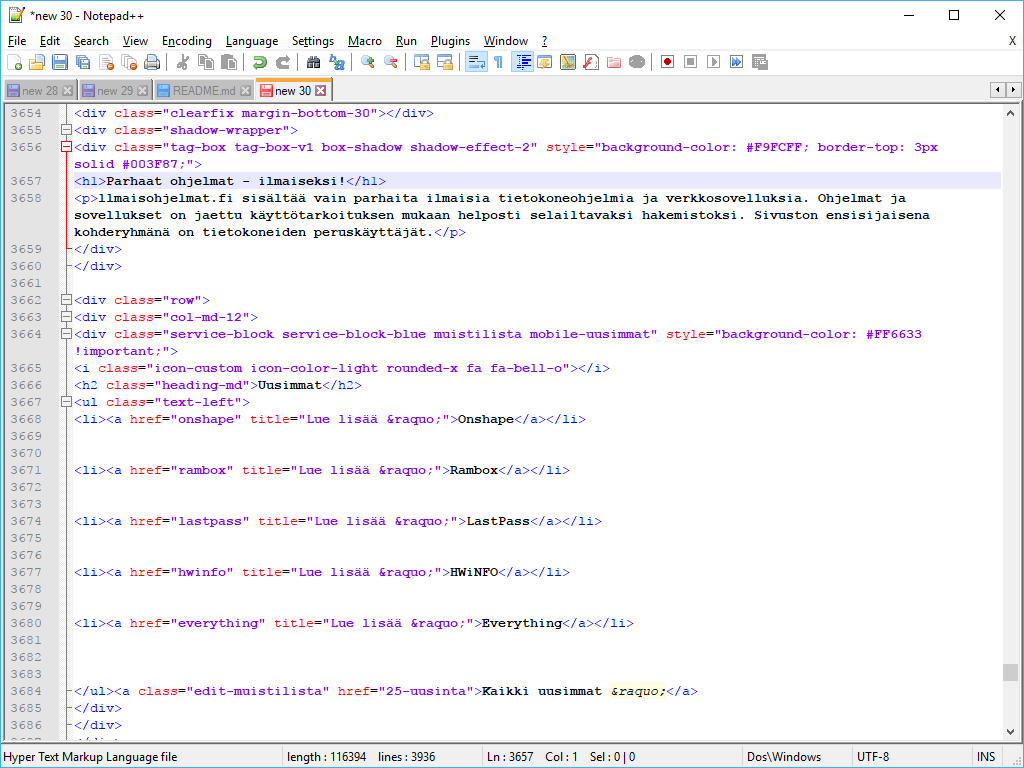The image size is (1024, 768).
Task: Open the Edit menu
Action: tap(50, 41)
